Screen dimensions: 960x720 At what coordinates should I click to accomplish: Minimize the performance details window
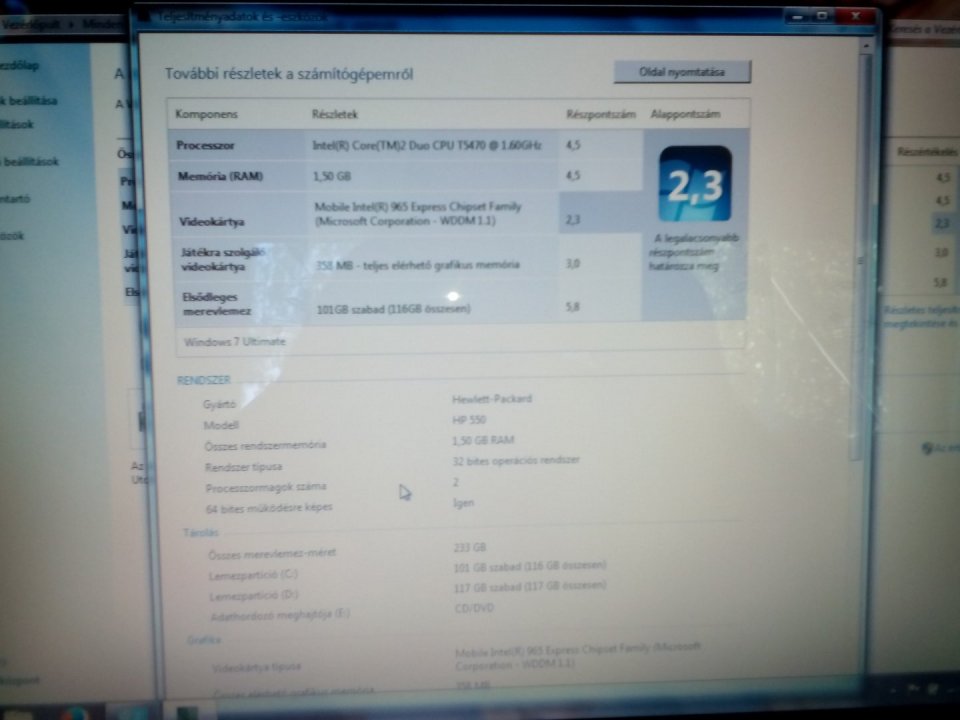[x=798, y=17]
